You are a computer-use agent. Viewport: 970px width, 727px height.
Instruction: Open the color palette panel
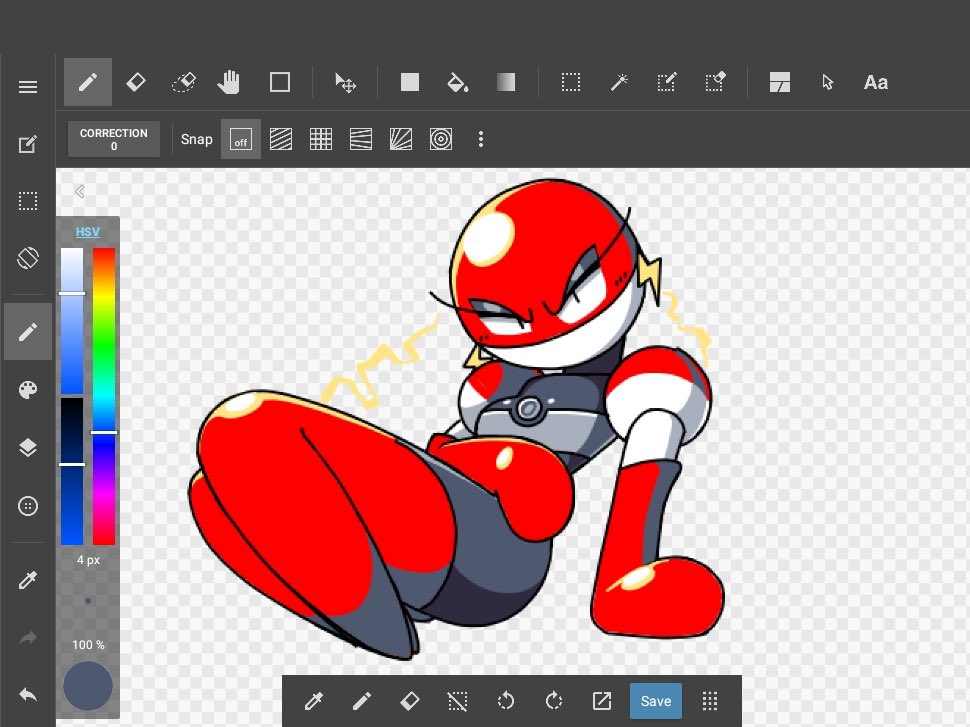[28, 390]
